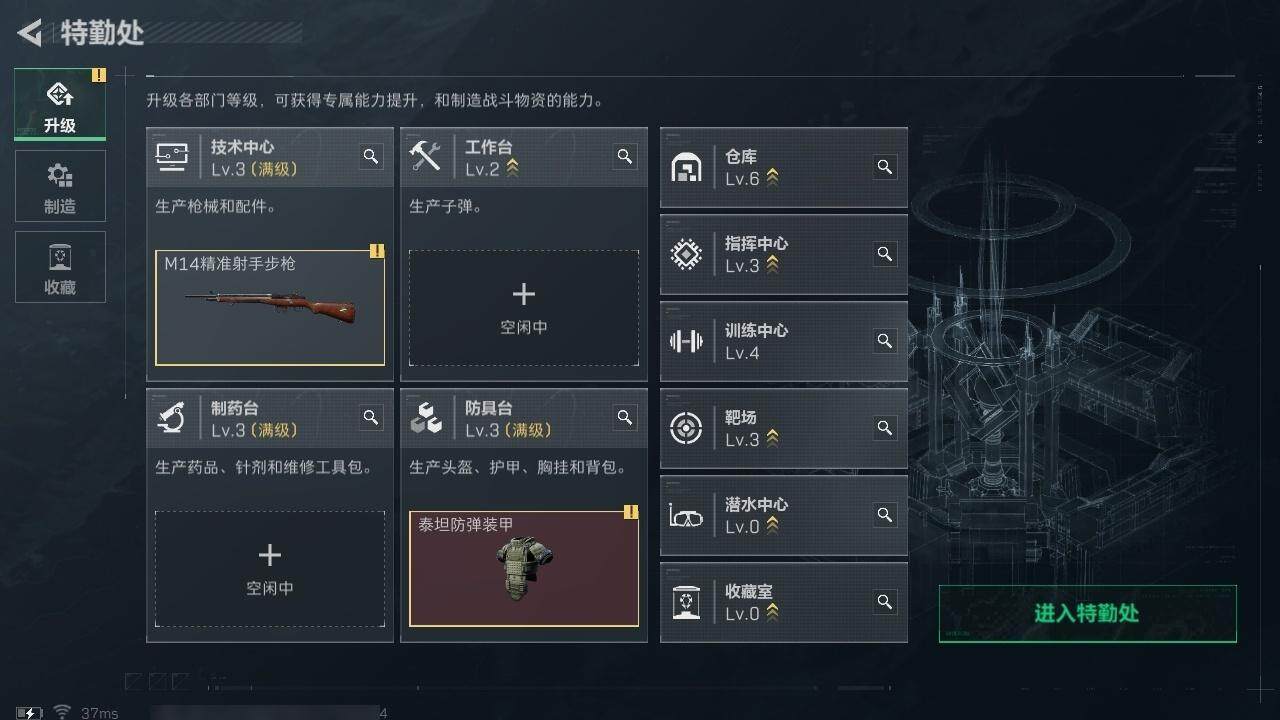Open the 防具台 header magnifier
Screen dimensions: 1280x720
pos(625,417)
